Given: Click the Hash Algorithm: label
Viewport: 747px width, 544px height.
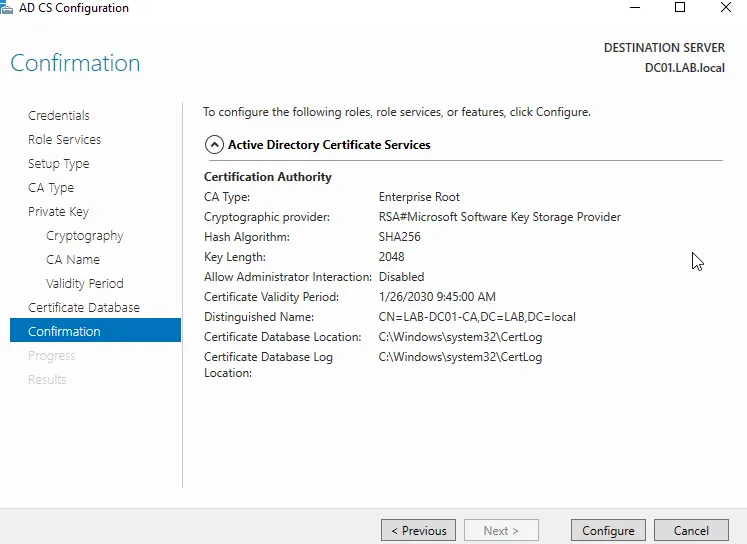Looking at the screenshot, I should pyautogui.click(x=247, y=237).
